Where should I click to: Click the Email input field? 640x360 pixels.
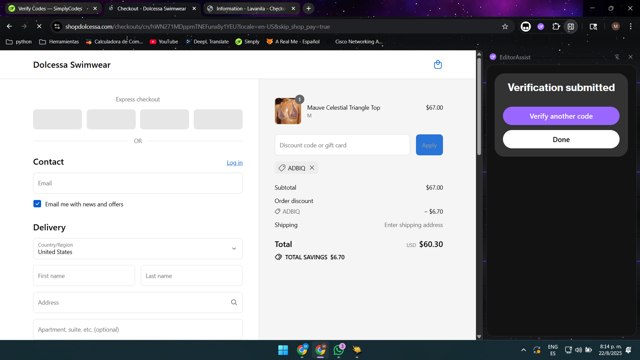coord(138,183)
